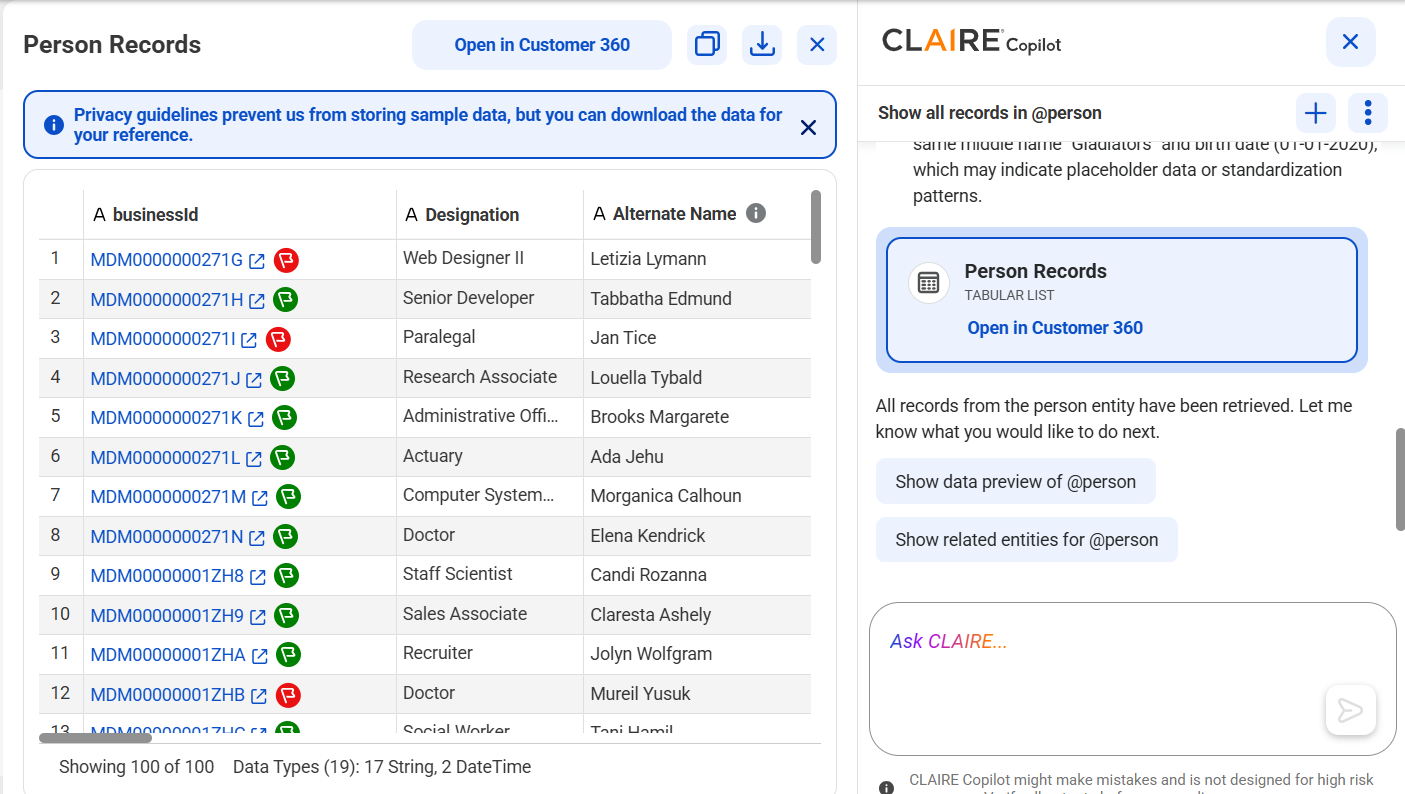The height and width of the screenshot is (794, 1405).
Task: Open external link icon for MDM0000000271J
Action: coord(254,379)
